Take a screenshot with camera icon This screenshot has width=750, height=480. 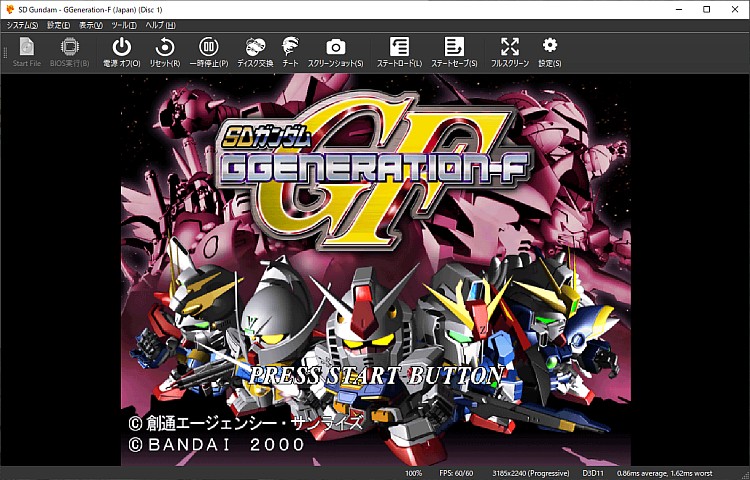tap(335, 52)
